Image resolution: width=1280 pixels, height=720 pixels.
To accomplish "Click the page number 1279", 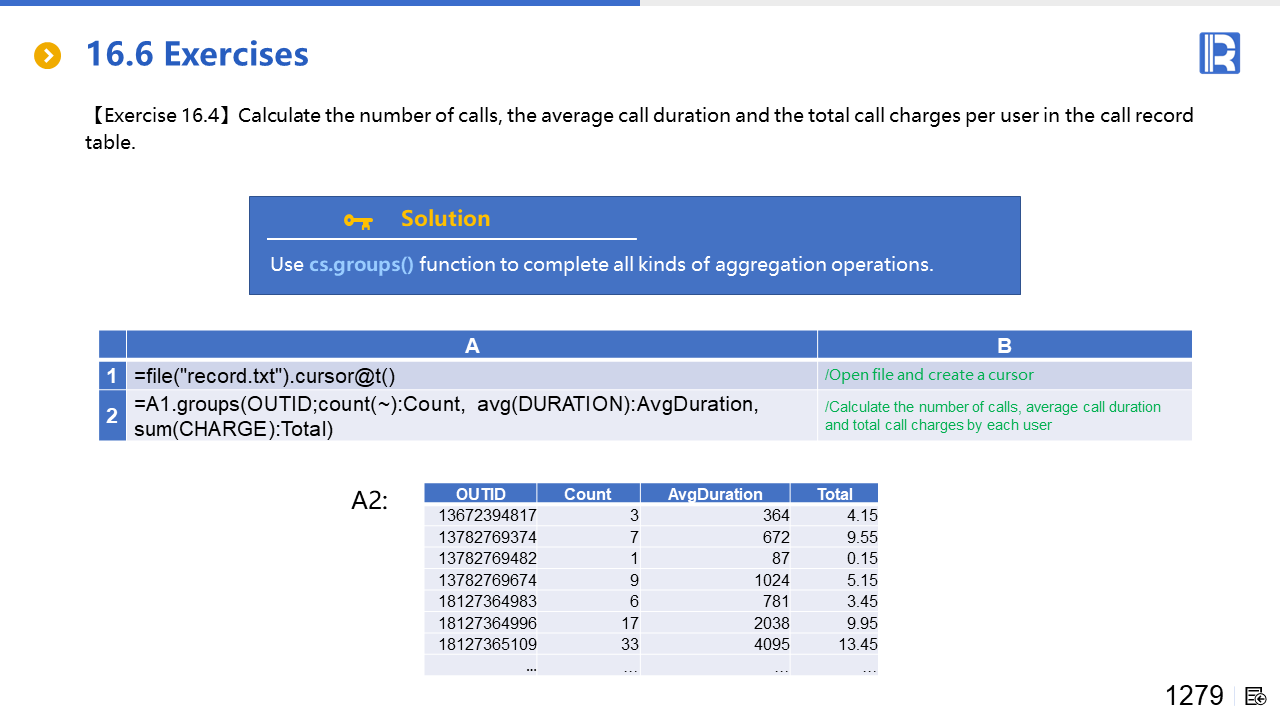I will (x=1194, y=696).
